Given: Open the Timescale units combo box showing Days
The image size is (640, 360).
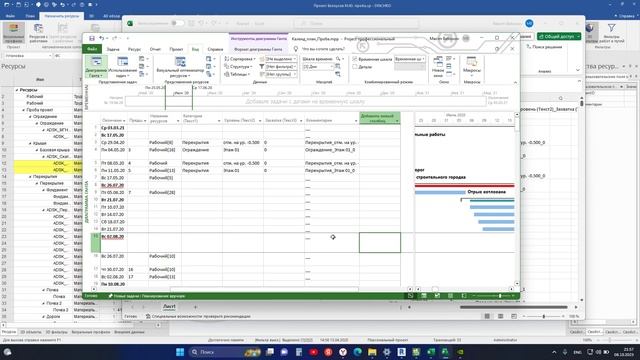Looking at the screenshot, I should tap(318, 67).
